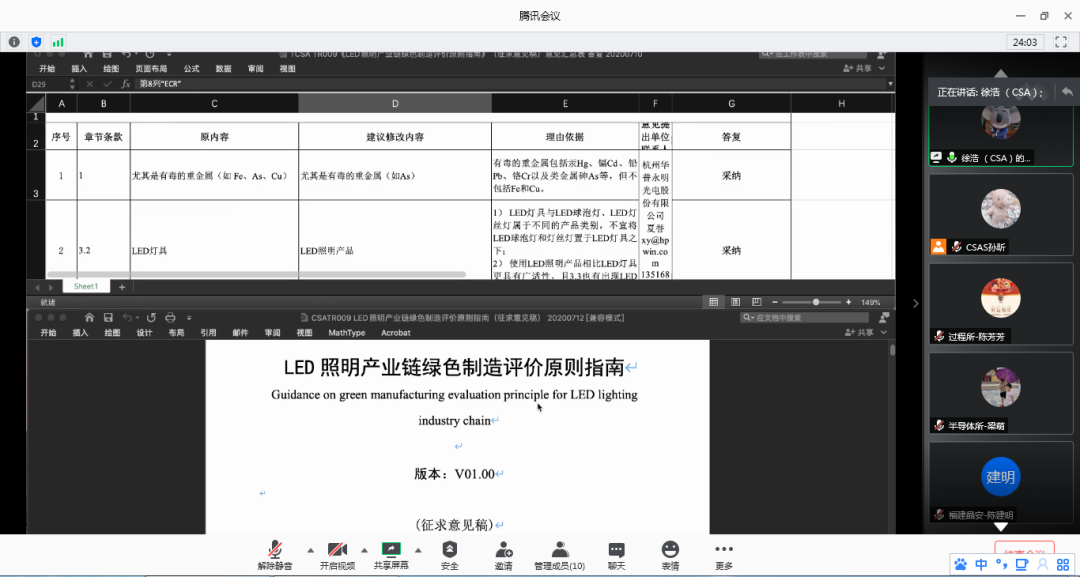Expand video options arrow beside 开启视频
Screen dimensions: 1080x577
[363, 550]
